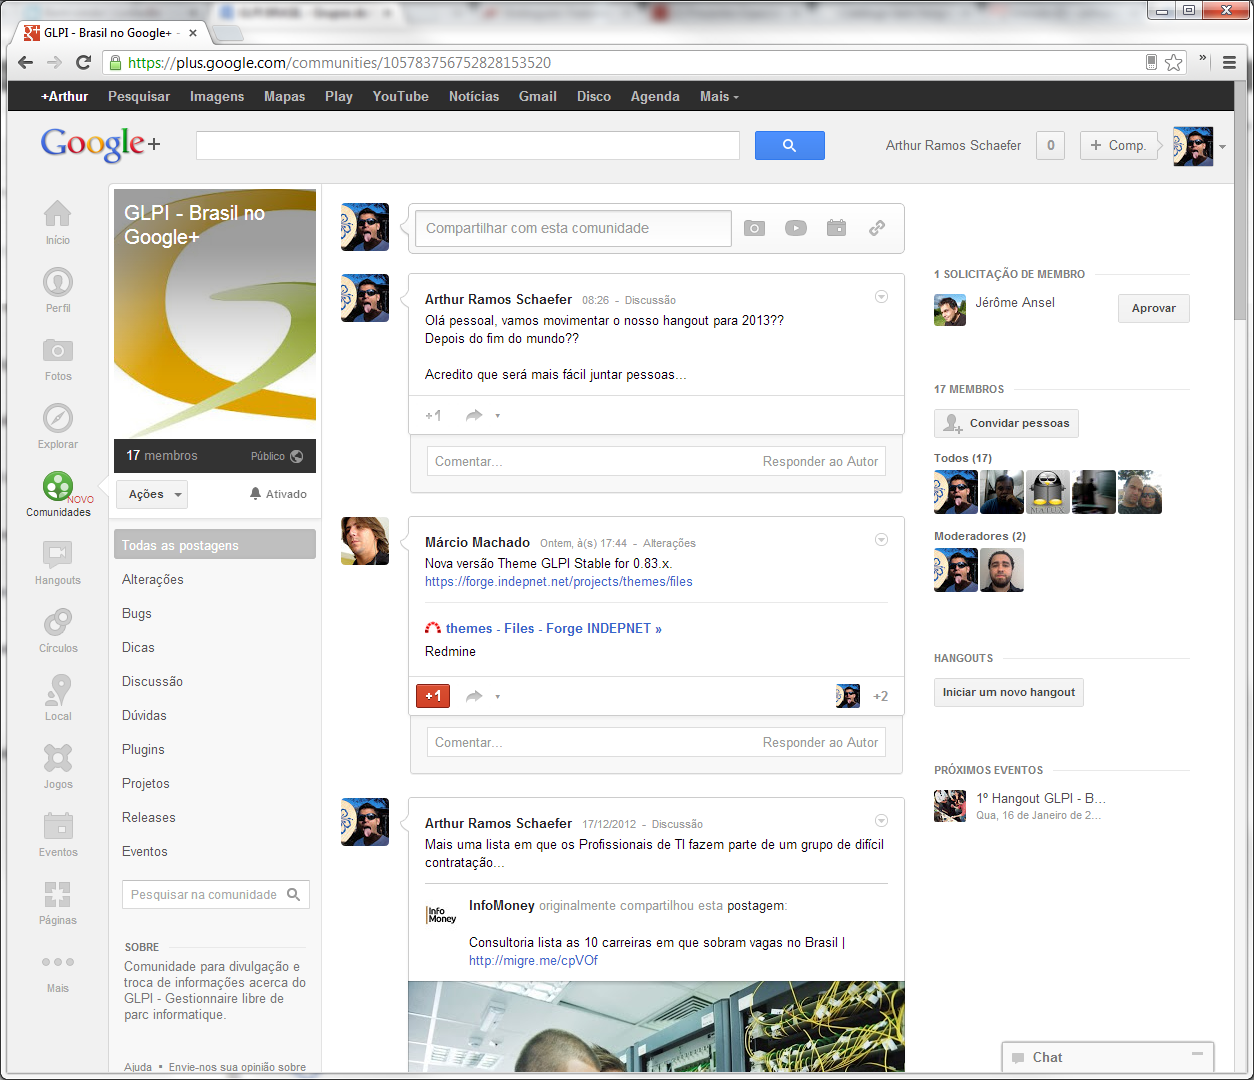The width and height of the screenshot is (1254, 1080).
Task: Open the migre.me/cpVOf link
Action: pyautogui.click(x=533, y=960)
